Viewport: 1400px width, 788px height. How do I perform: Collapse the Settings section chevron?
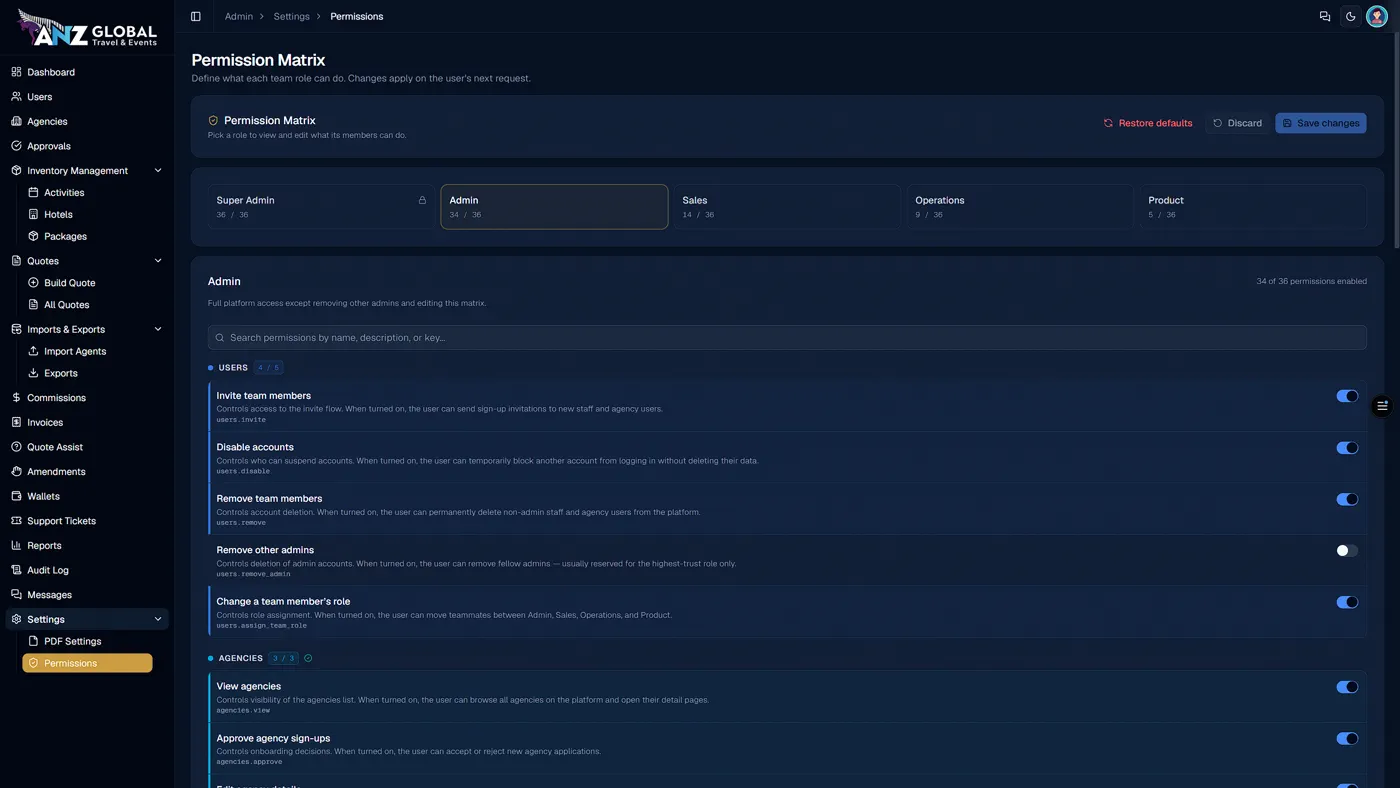point(158,619)
